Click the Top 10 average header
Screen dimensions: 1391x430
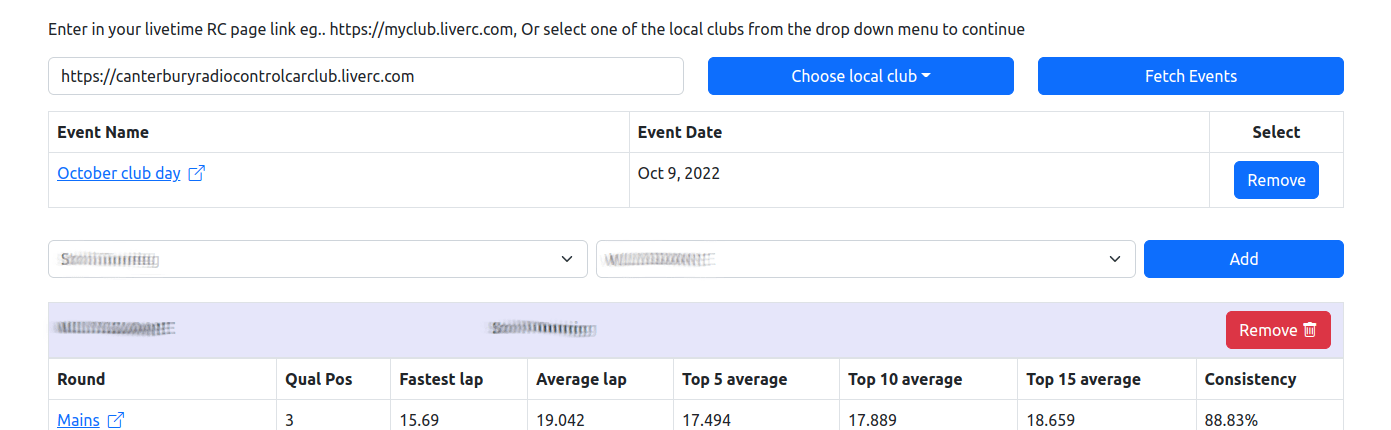(x=904, y=379)
